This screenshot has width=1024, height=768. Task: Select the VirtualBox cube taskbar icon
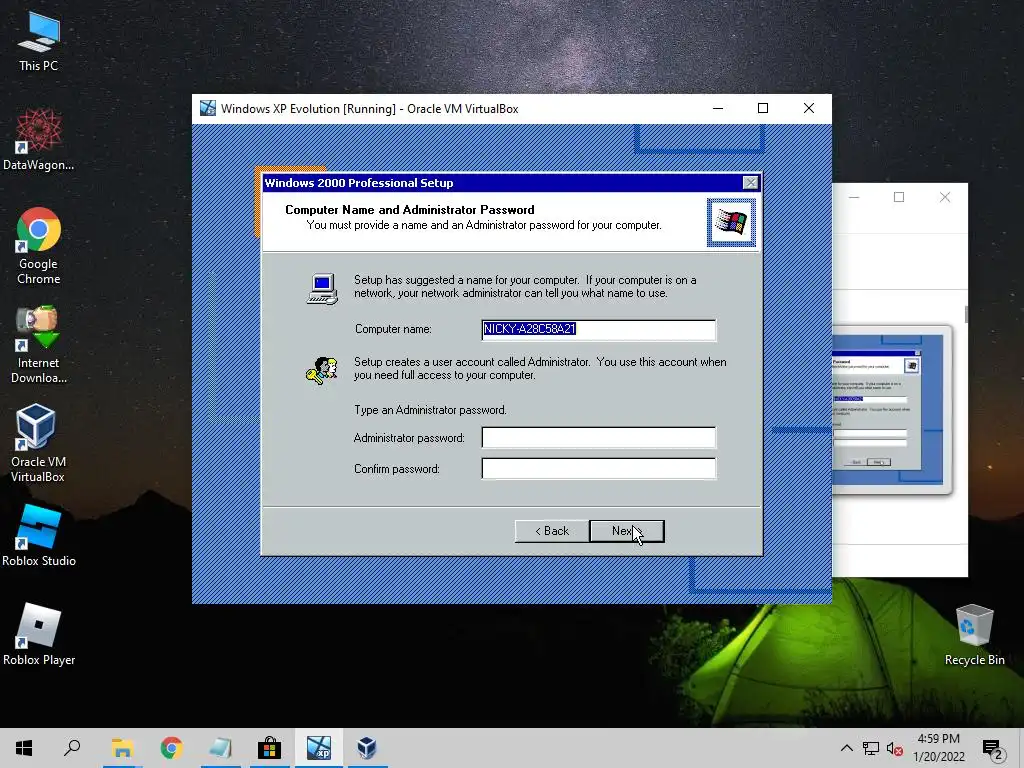click(x=367, y=748)
